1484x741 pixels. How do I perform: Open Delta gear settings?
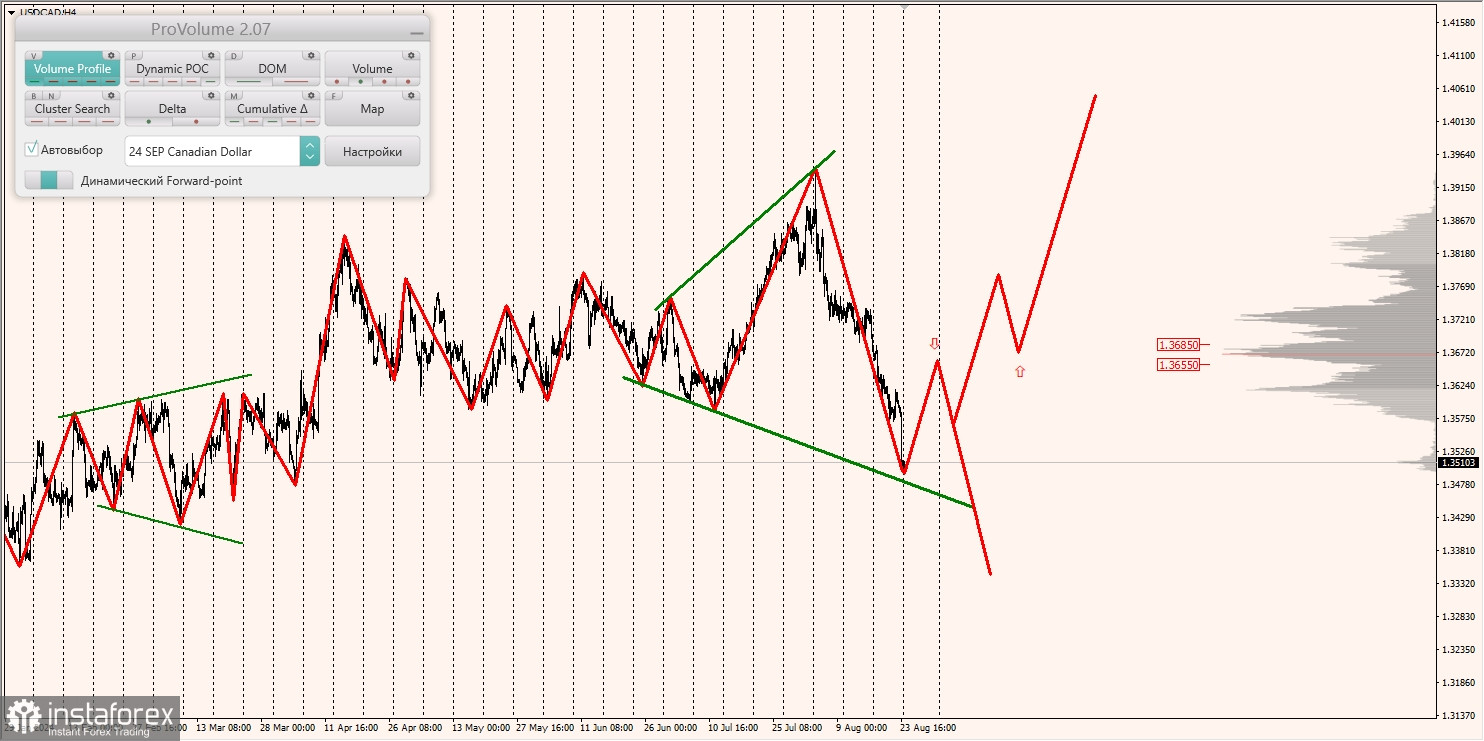211,96
